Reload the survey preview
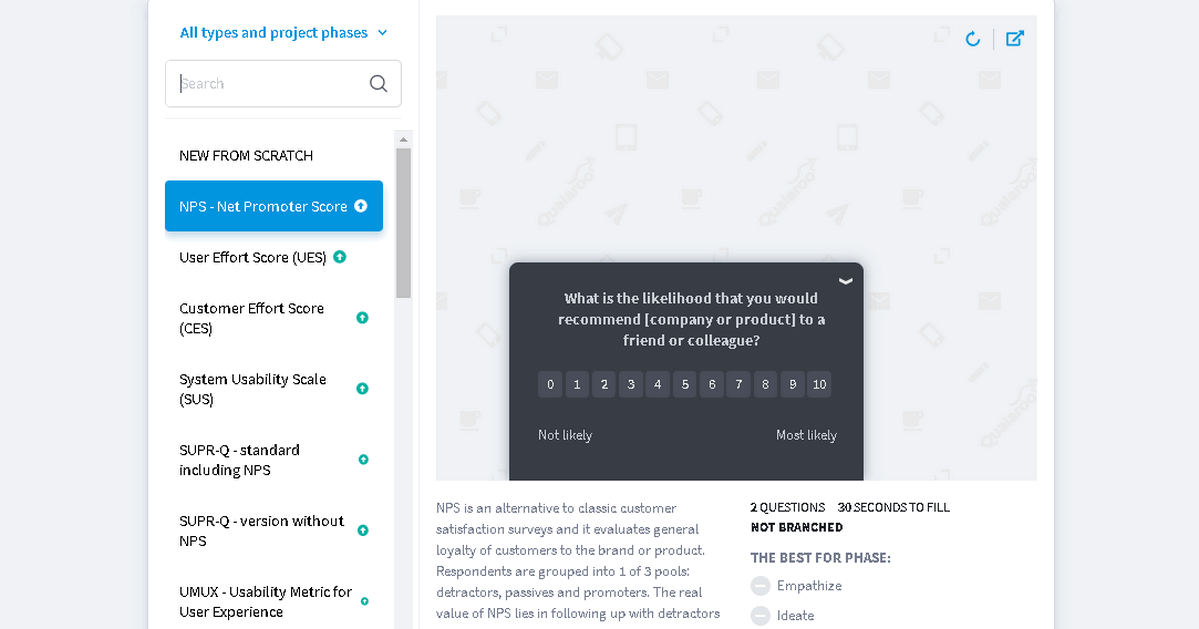Image resolution: width=1199 pixels, height=629 pixels. [972, 39]
